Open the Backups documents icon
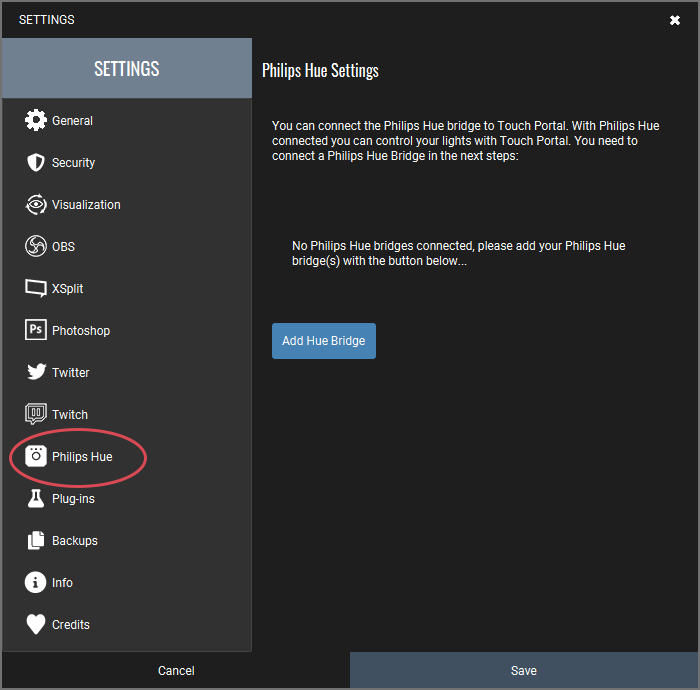Screen dimensions: 700x690 (x=36, y=541)
